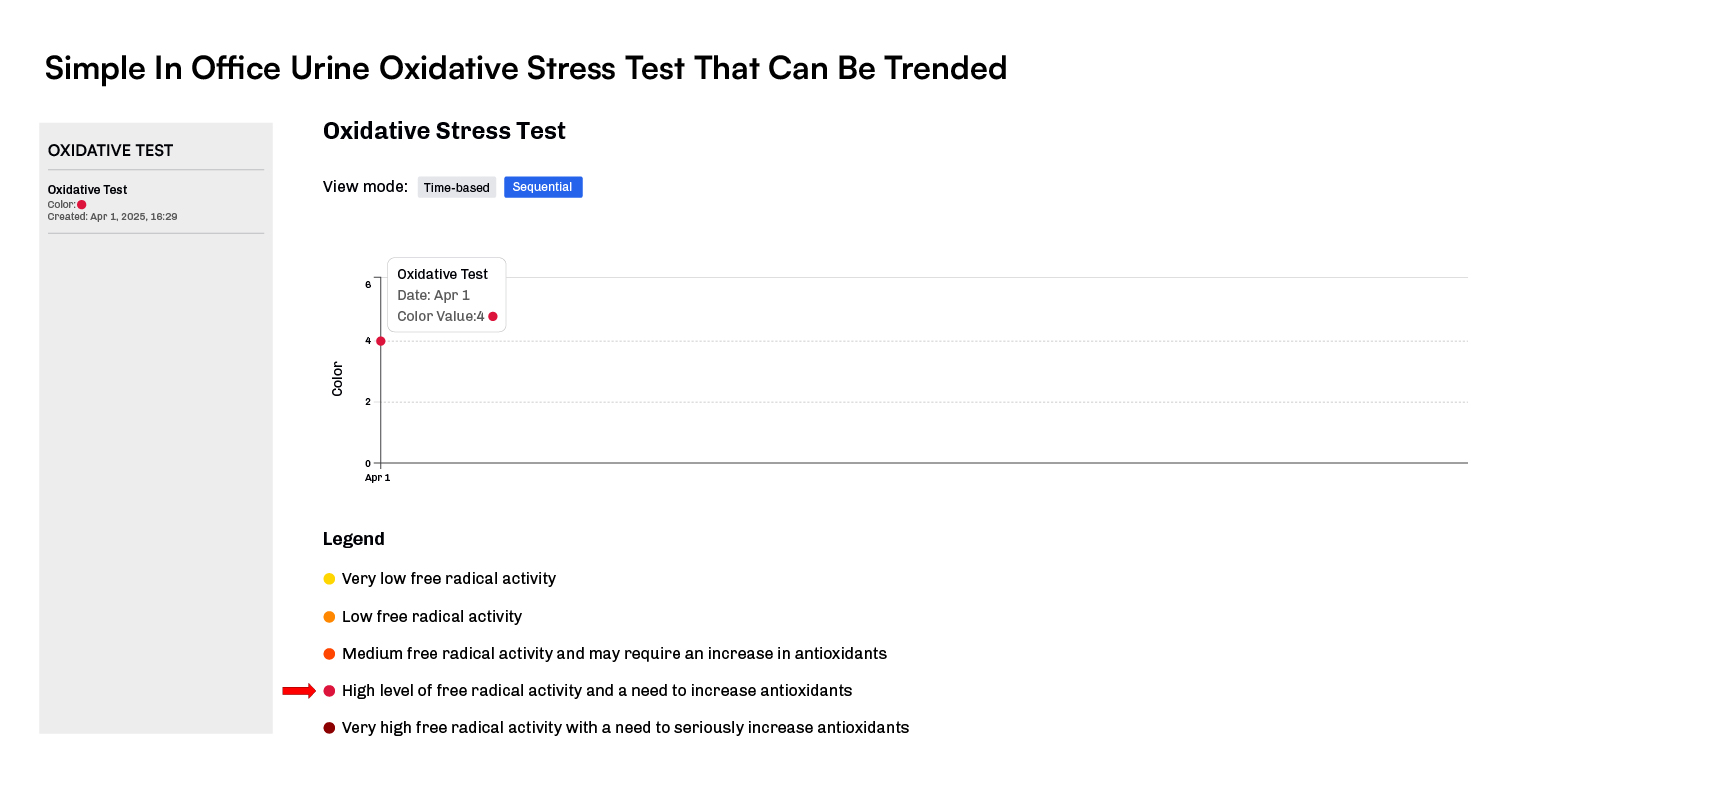
Task: Open the Oxidative Test sidebar entry
Action: tap(88, 190)
